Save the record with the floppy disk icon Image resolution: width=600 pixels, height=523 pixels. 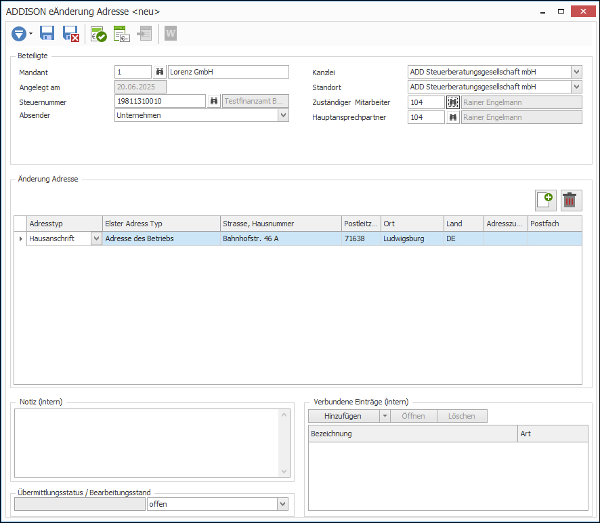click(47, 34)
